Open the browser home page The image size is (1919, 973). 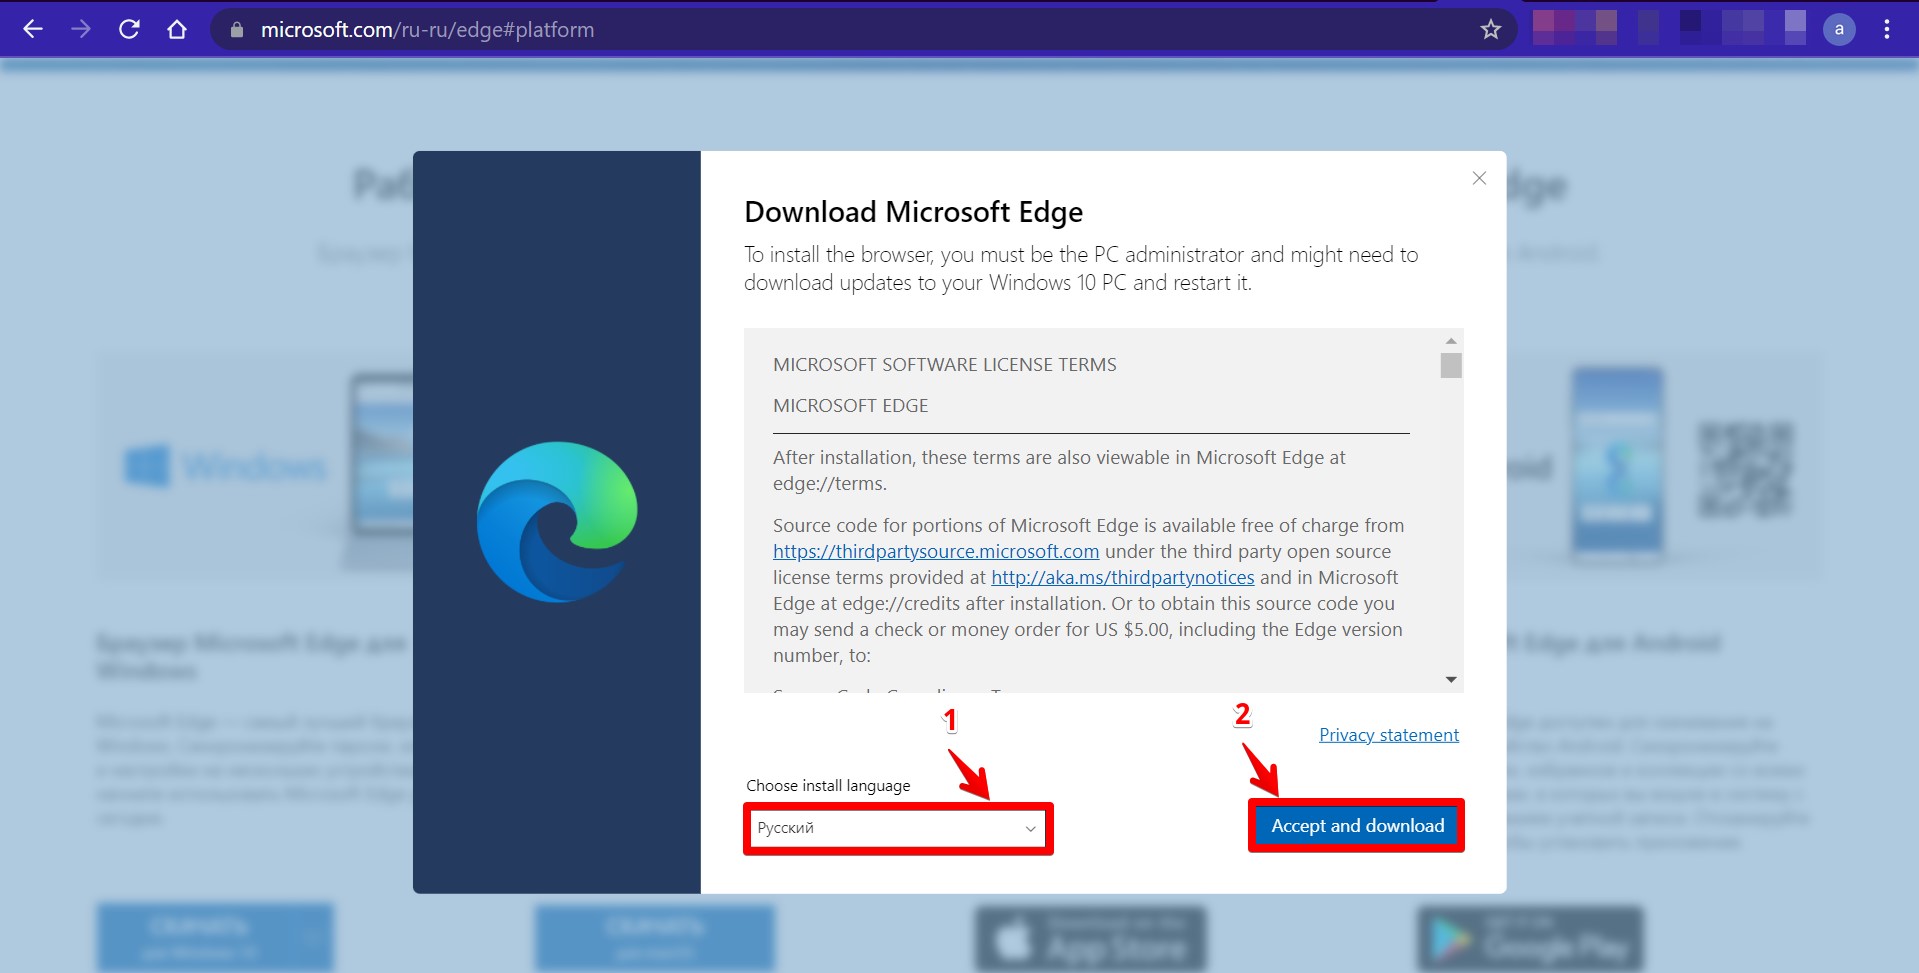pos(177,30)
